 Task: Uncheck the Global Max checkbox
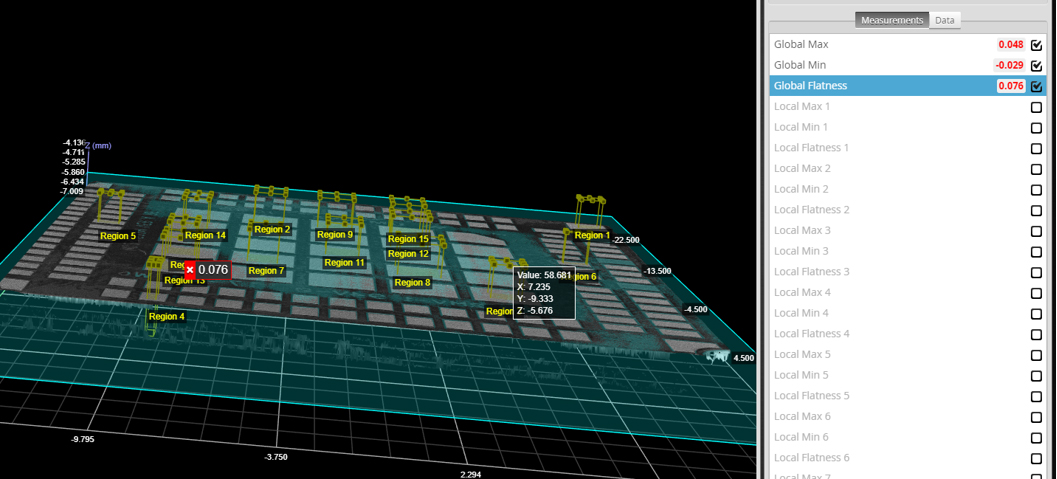point(1036,45)
